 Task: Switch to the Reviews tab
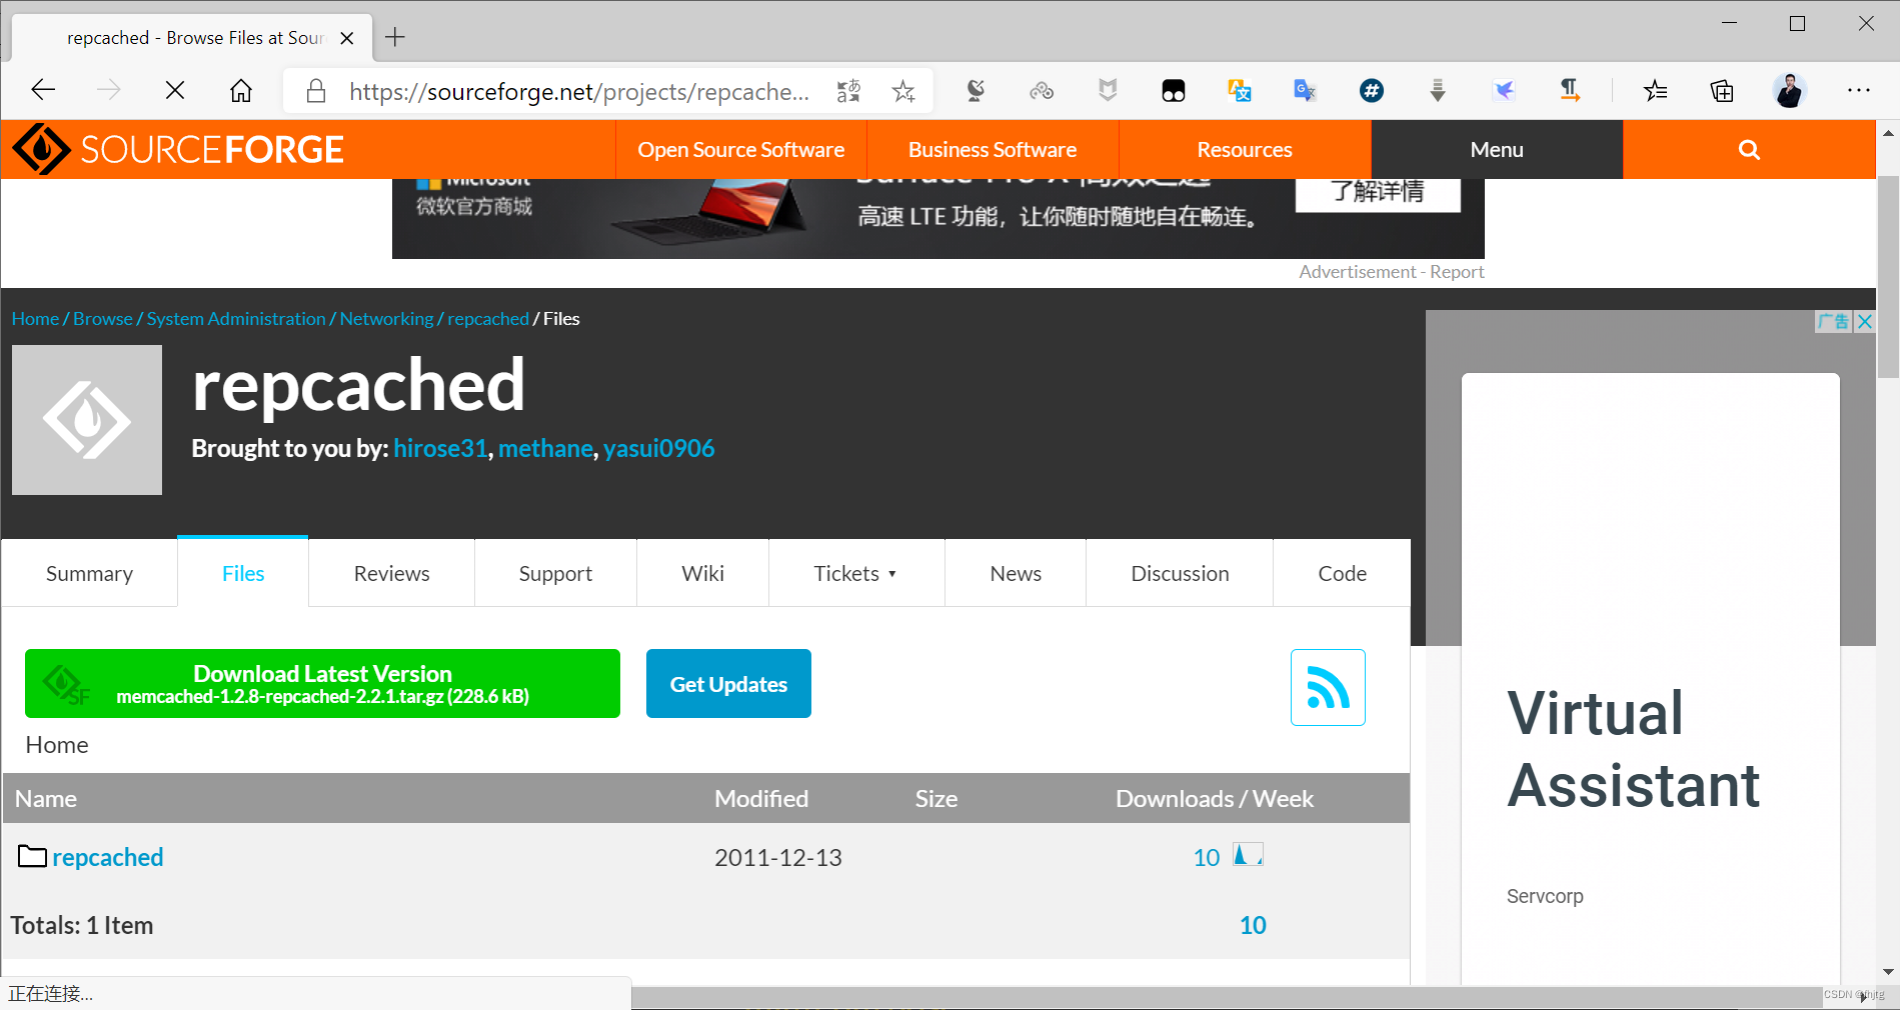click(x=391, y=573)
